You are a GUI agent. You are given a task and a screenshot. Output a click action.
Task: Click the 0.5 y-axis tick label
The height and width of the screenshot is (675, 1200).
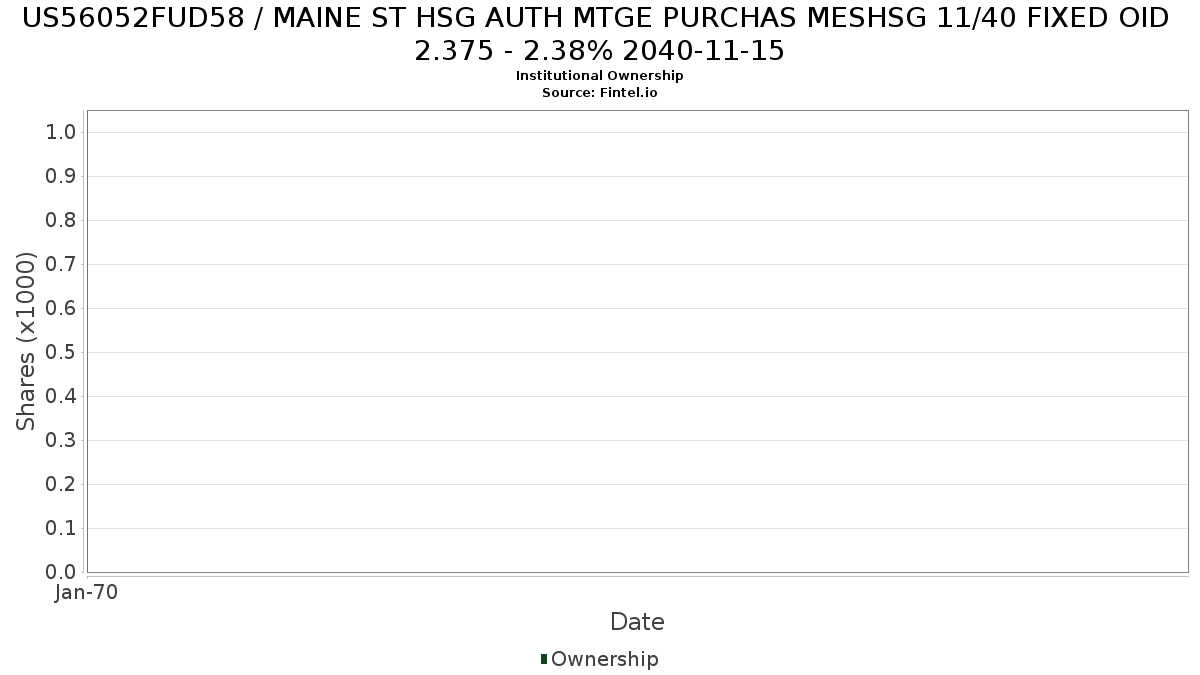coord(61,353)
